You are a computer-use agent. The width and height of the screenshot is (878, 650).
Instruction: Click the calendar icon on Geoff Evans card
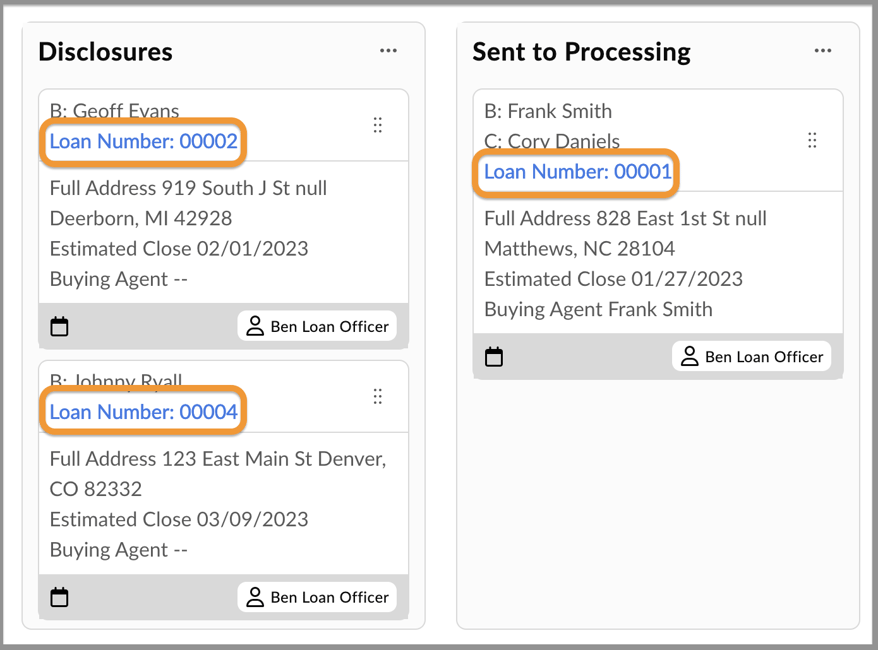tap(60, 326)
